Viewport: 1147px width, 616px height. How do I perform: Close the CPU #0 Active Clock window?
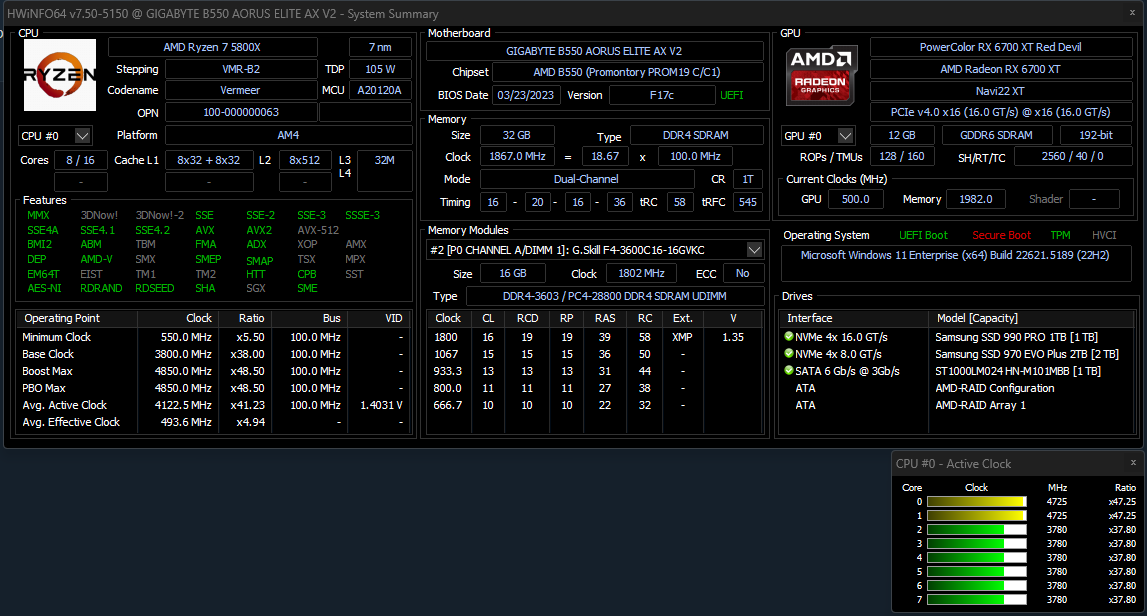pos(1133,462)
